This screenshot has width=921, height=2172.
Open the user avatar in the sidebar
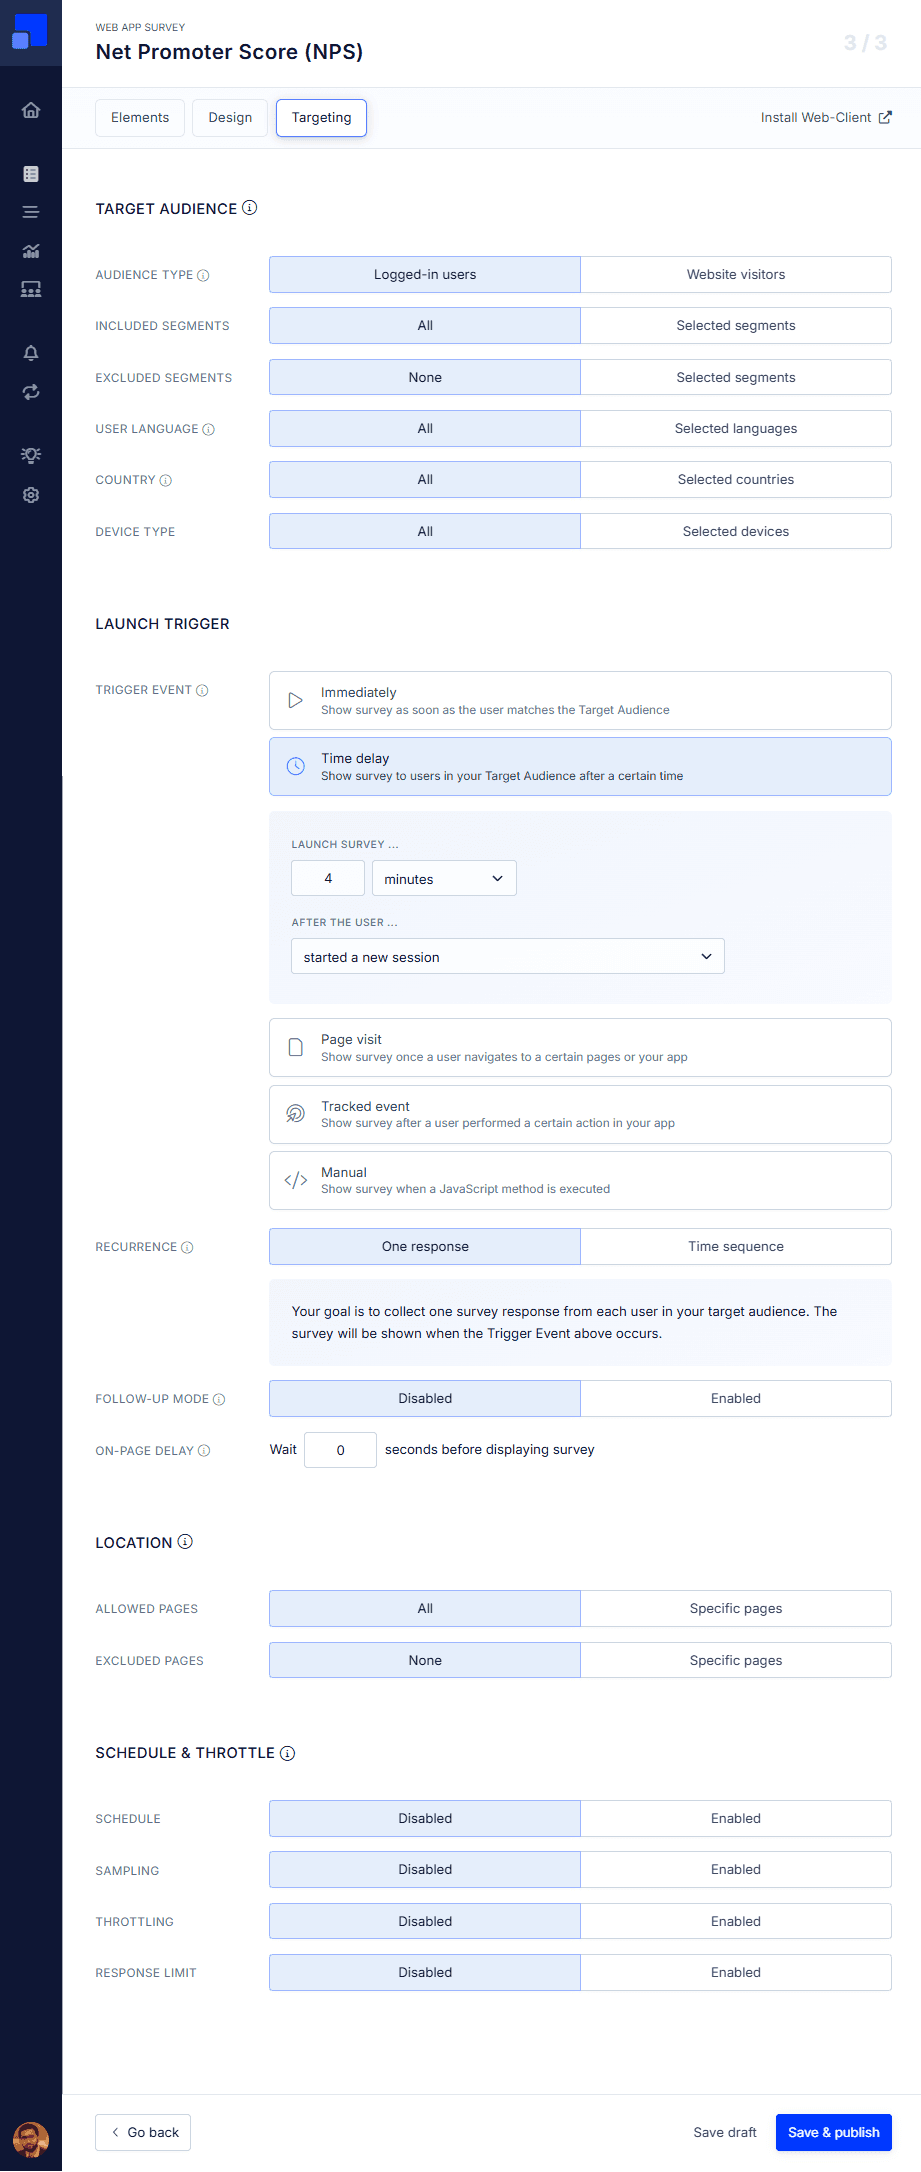31,2140
